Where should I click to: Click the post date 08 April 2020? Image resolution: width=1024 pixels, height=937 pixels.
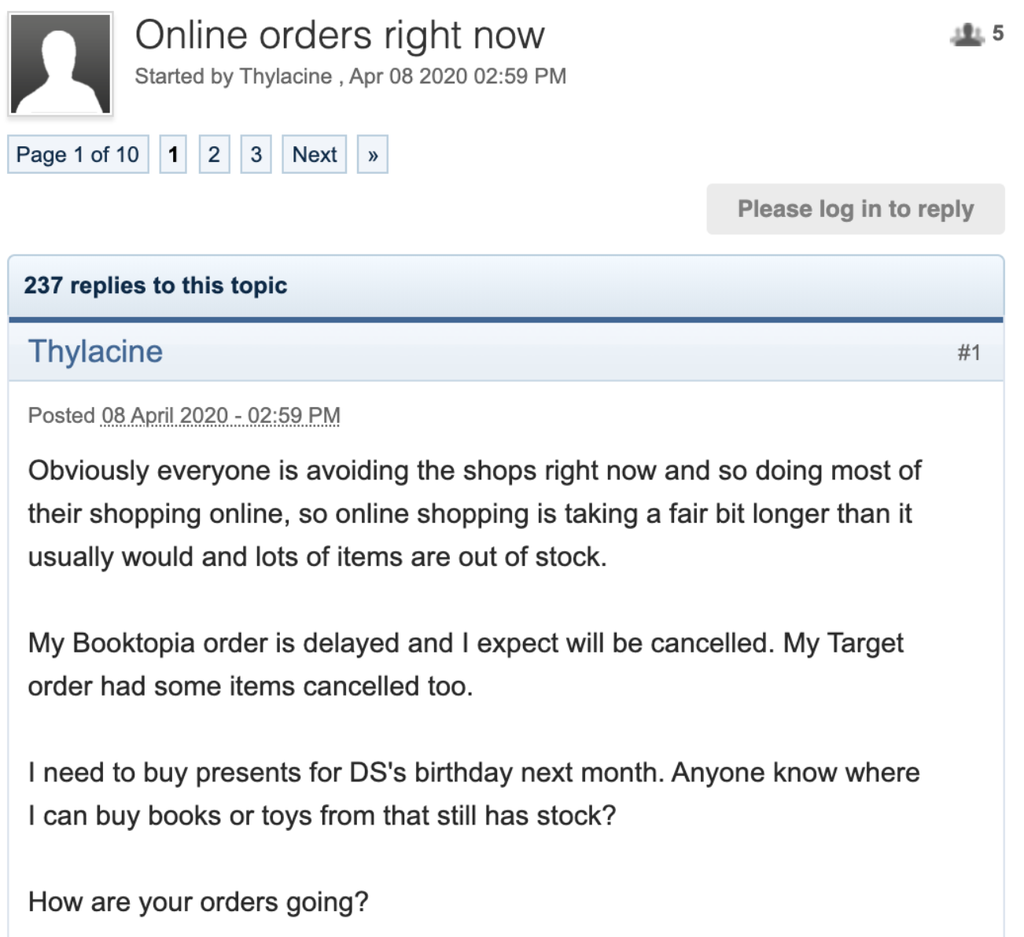[220, 415]
